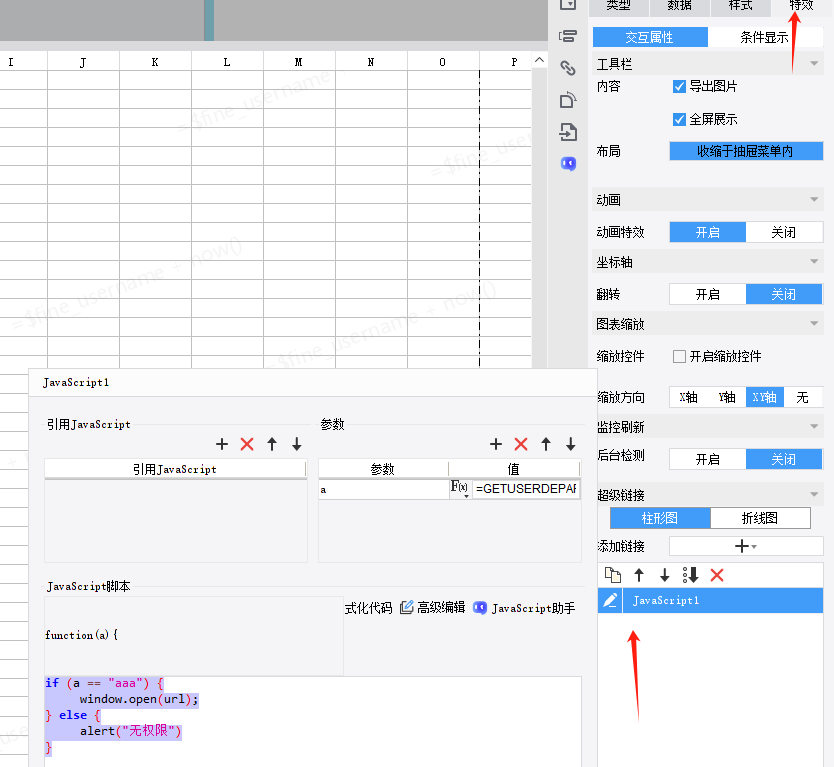Viewport: 834px width, 767px height.
Task: Move parameter down in the list
Action: (x=571, y=444)
